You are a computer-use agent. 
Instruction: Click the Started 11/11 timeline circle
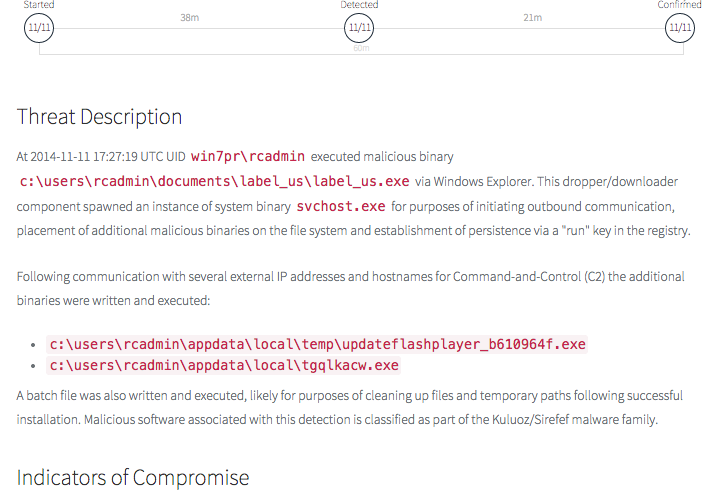(39, 28)
